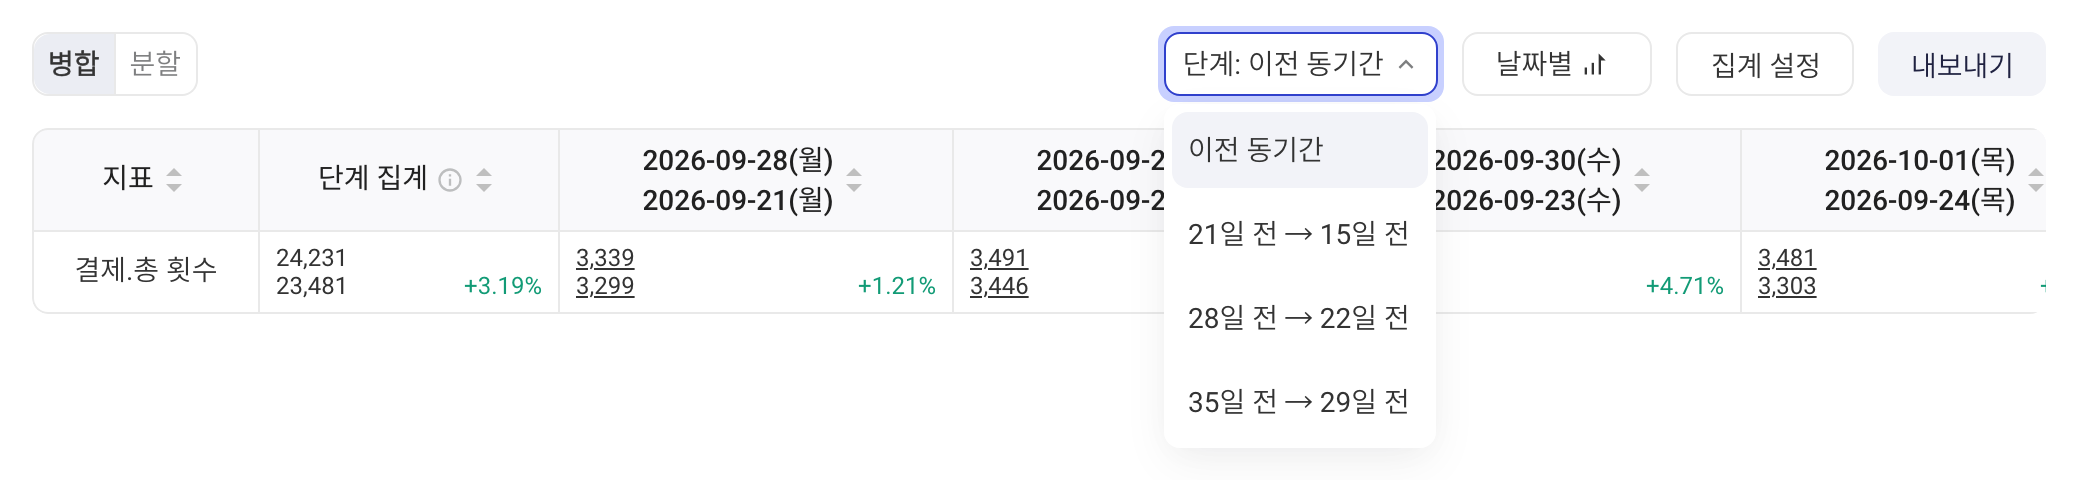The width and height of the screenshot is (2078, 480).
Task: Click bar chart icon in 날짜별 button
Action: pos(1594,65)
